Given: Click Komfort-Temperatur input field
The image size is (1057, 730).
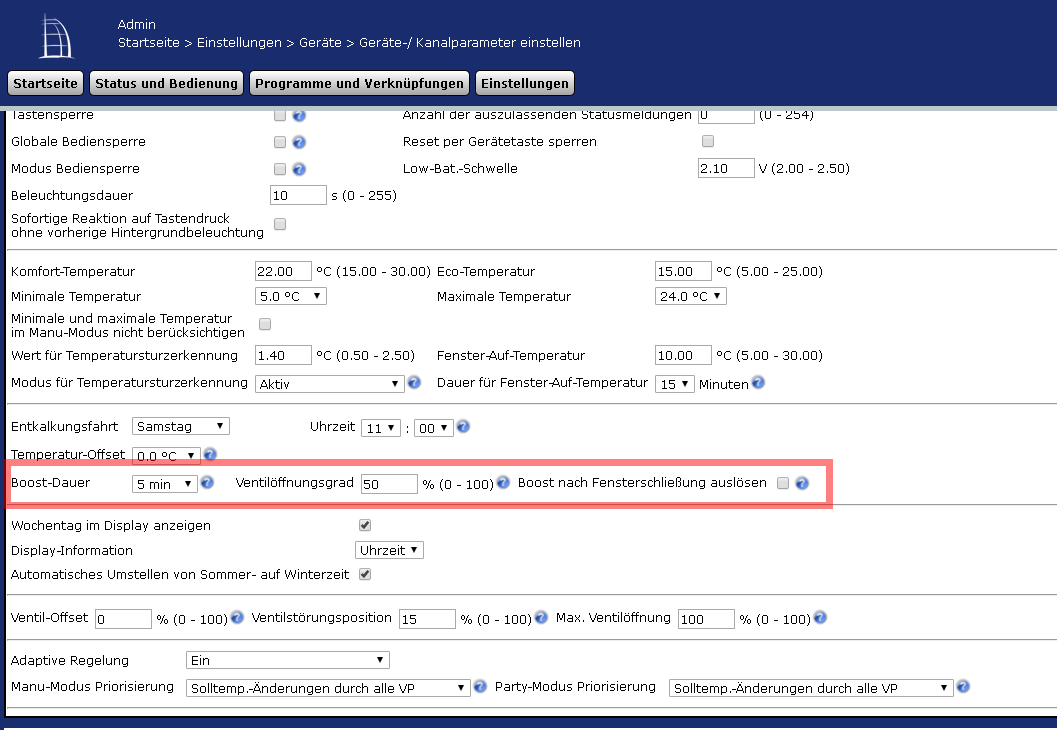Looking at the screenshot, I should [x=283, y=271].
